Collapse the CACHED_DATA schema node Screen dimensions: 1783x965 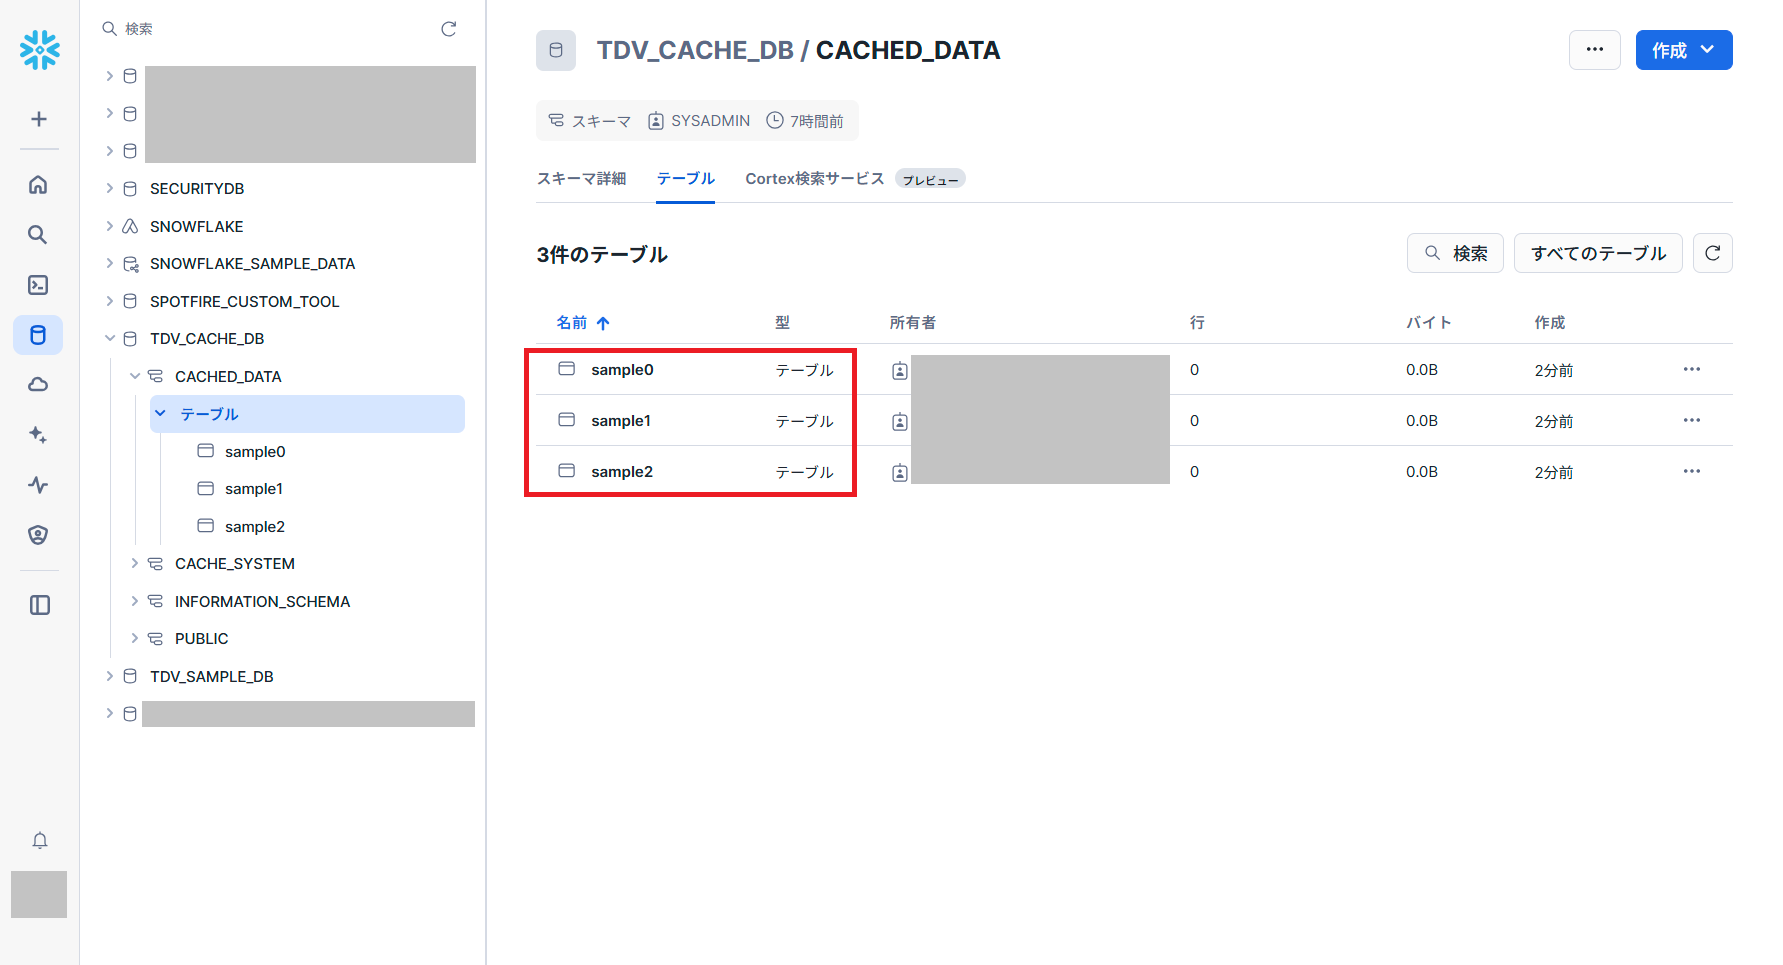tap(135, 376)
